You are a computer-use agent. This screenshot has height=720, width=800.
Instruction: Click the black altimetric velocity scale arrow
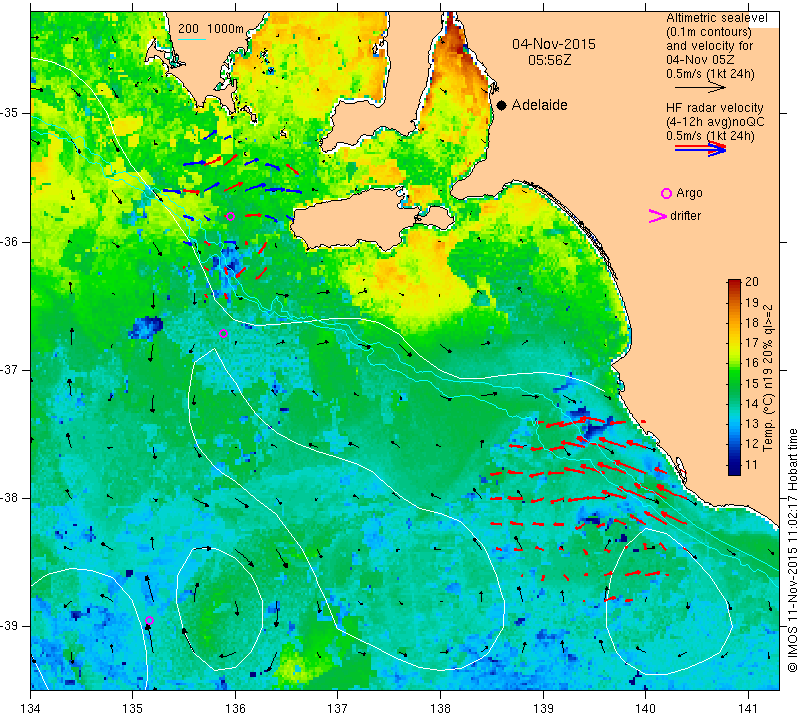click(700, 88)
